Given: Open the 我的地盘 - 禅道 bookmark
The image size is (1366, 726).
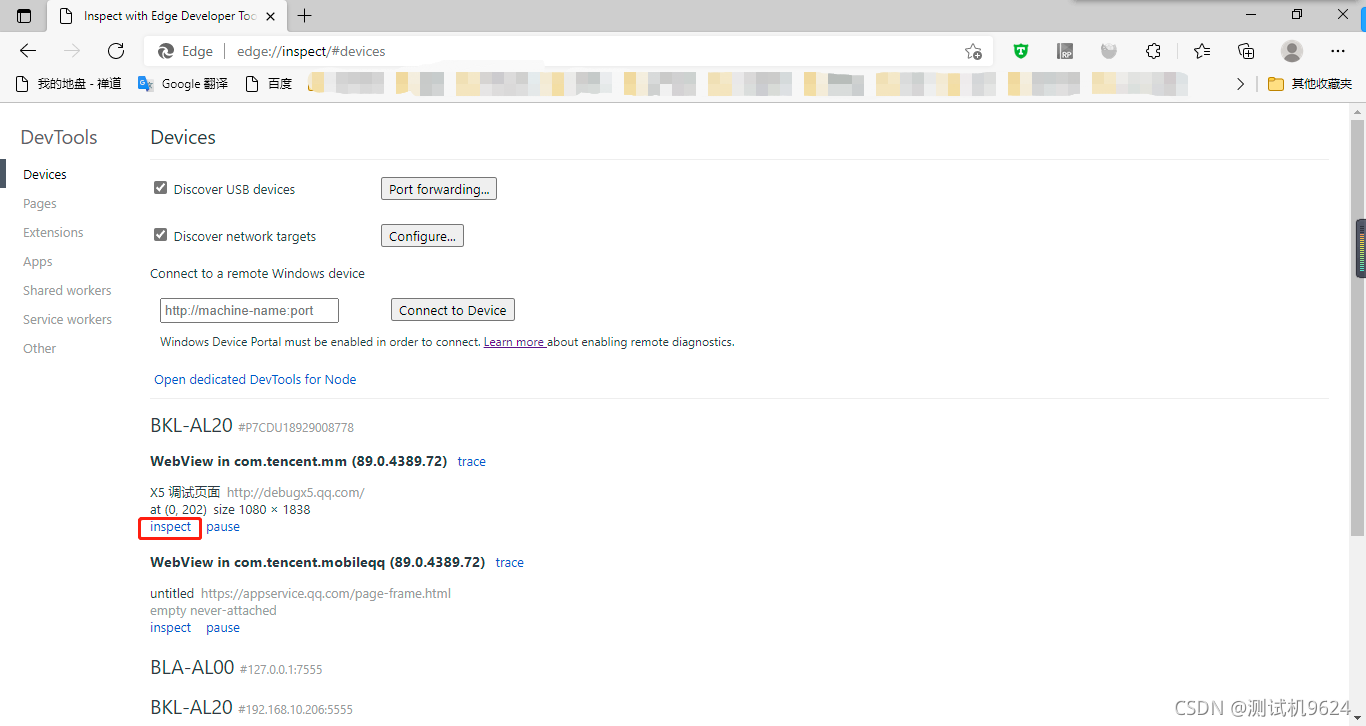Looking at the screenshot, I should point(69,84).
